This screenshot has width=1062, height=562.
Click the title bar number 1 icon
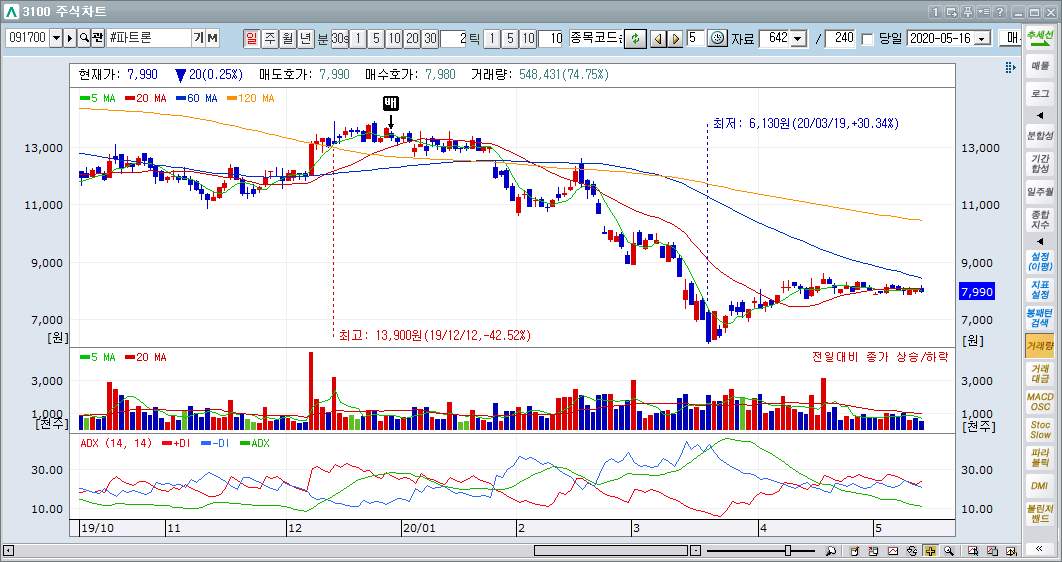[x=935, y=12]
